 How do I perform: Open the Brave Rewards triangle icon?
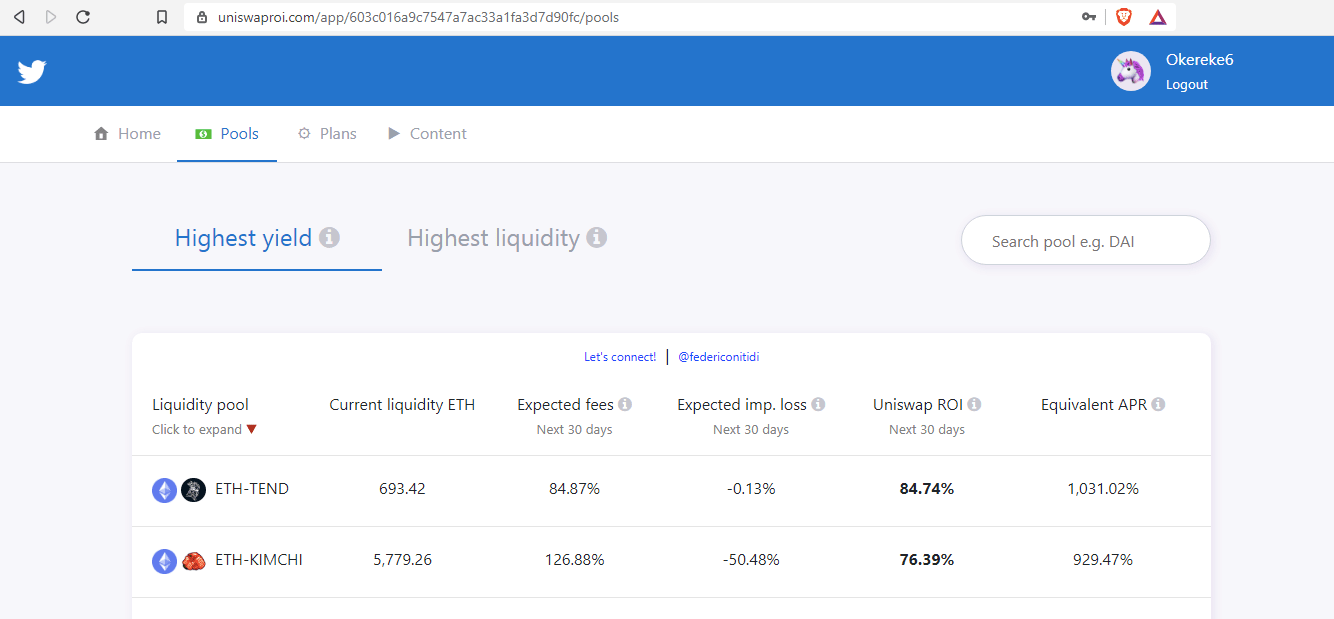tap(1158, 17)
